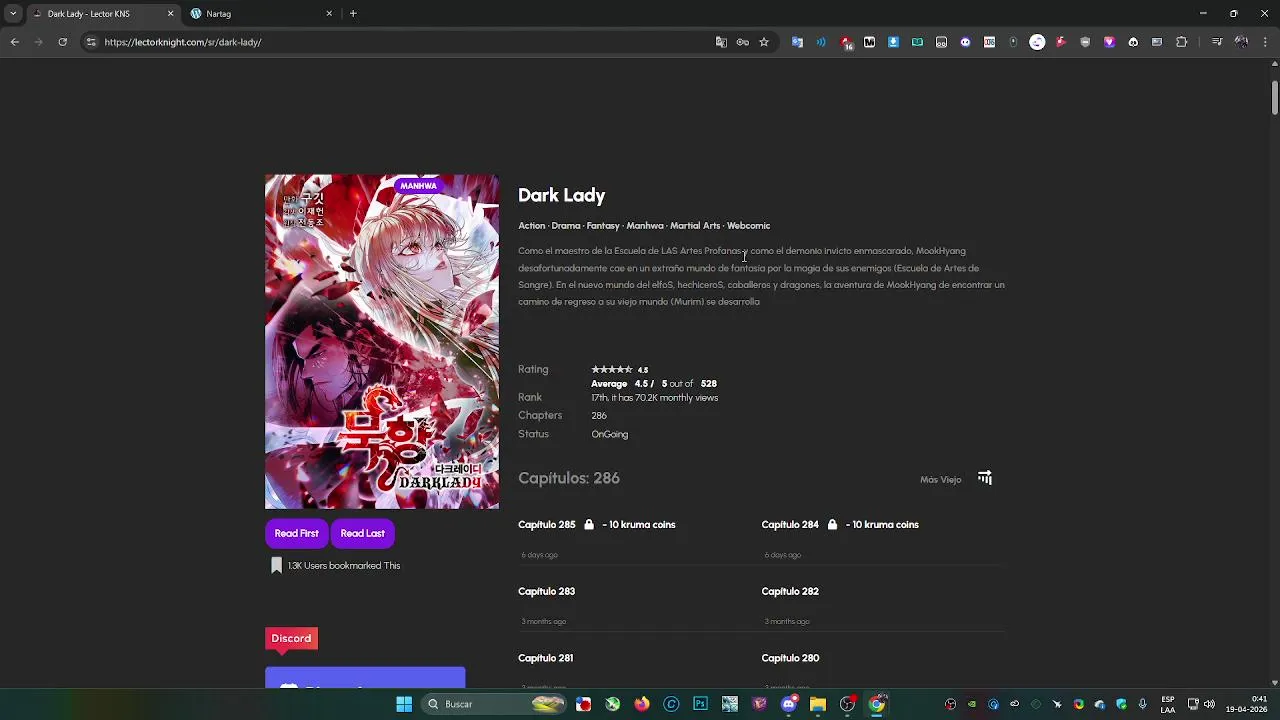
Task: Click the Chrome profile avatar
Action: (1241, 42)
